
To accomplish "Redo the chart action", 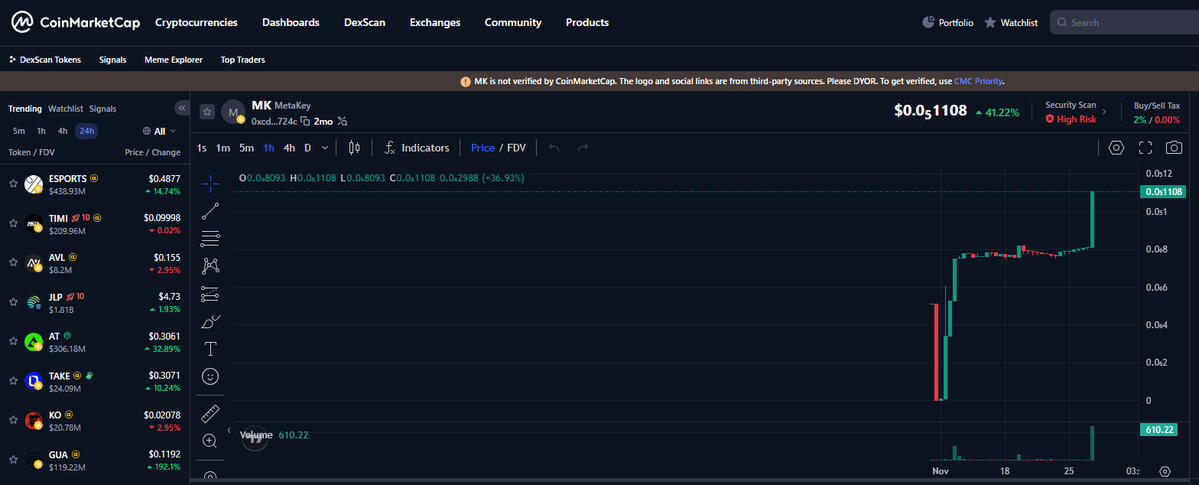I will (x=583, y=148).
